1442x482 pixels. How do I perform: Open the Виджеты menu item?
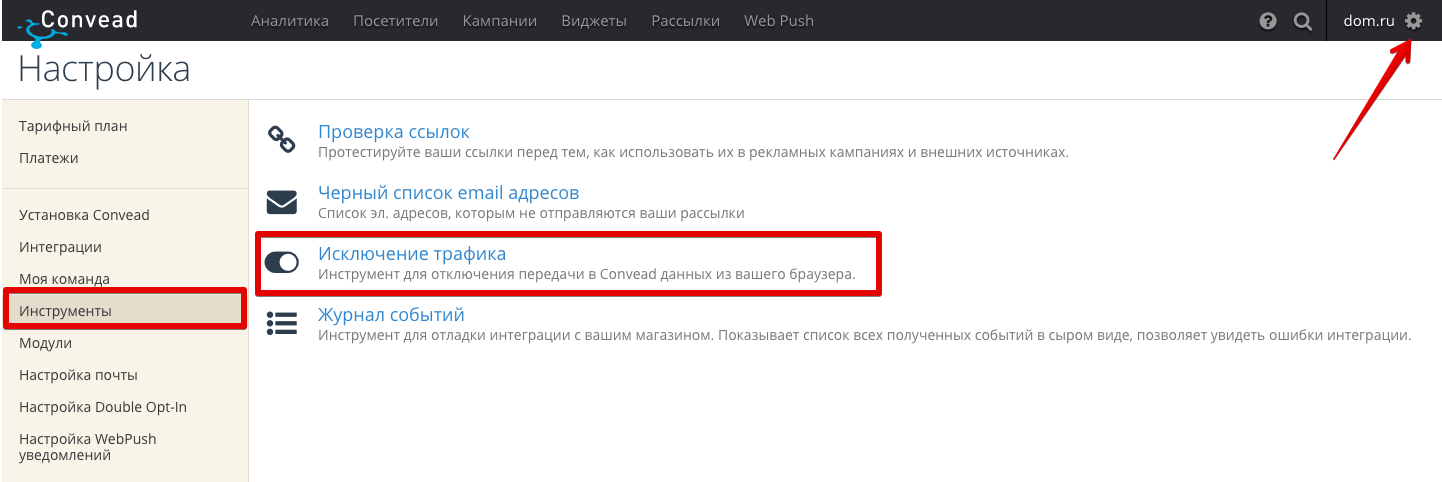click(x=594, y=21)
